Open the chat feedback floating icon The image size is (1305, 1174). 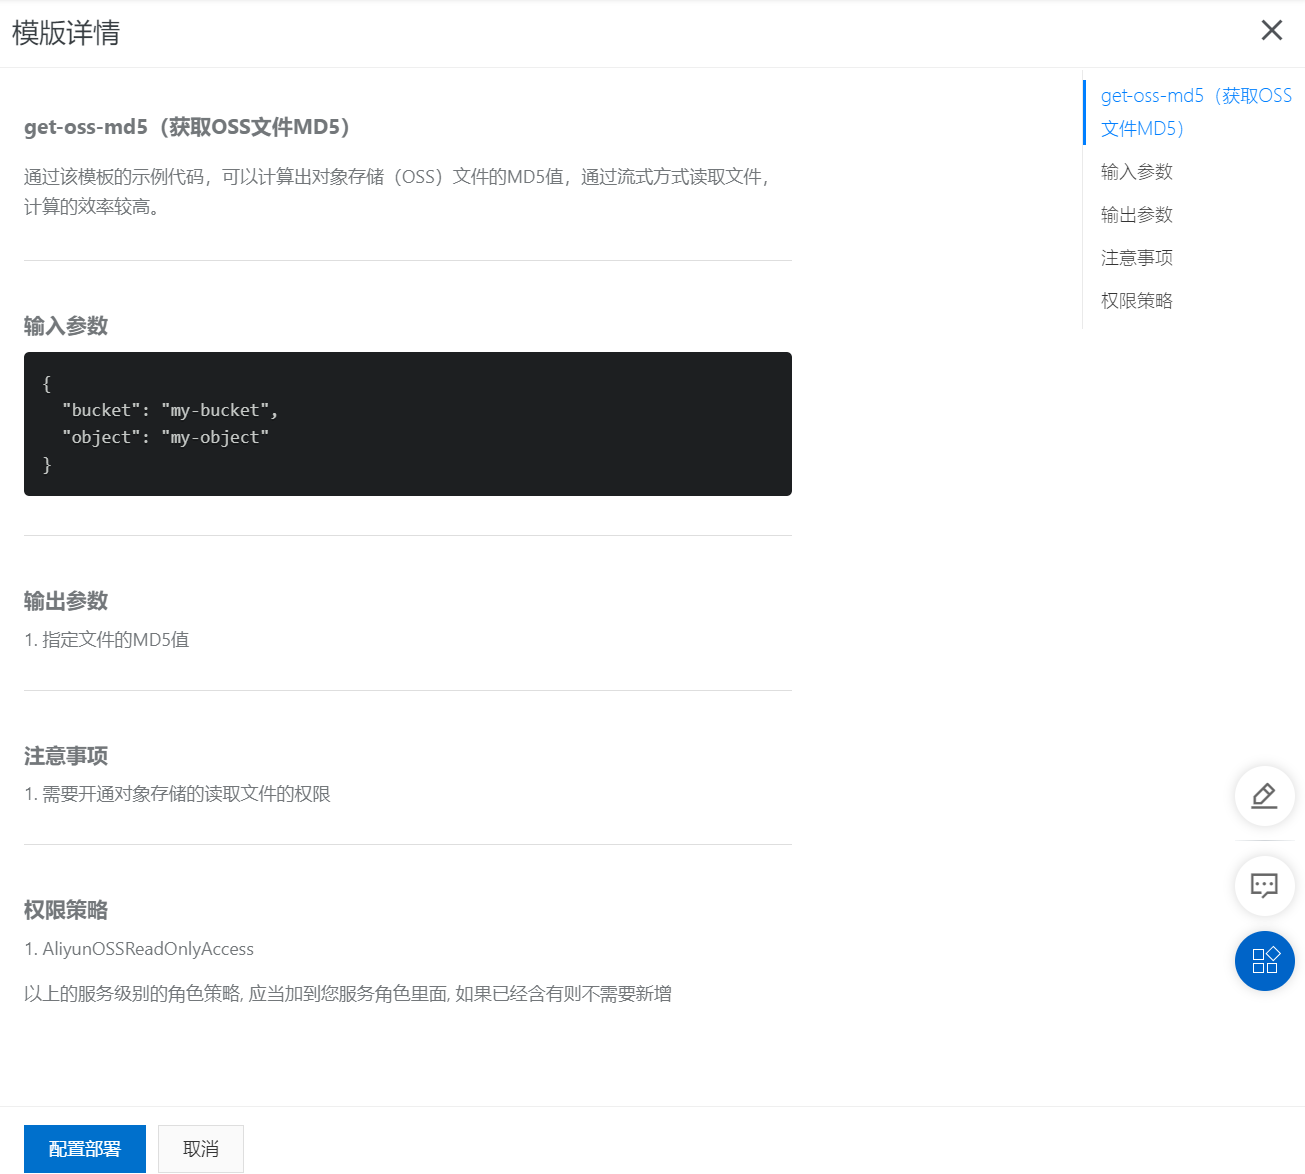(1264, 885)
